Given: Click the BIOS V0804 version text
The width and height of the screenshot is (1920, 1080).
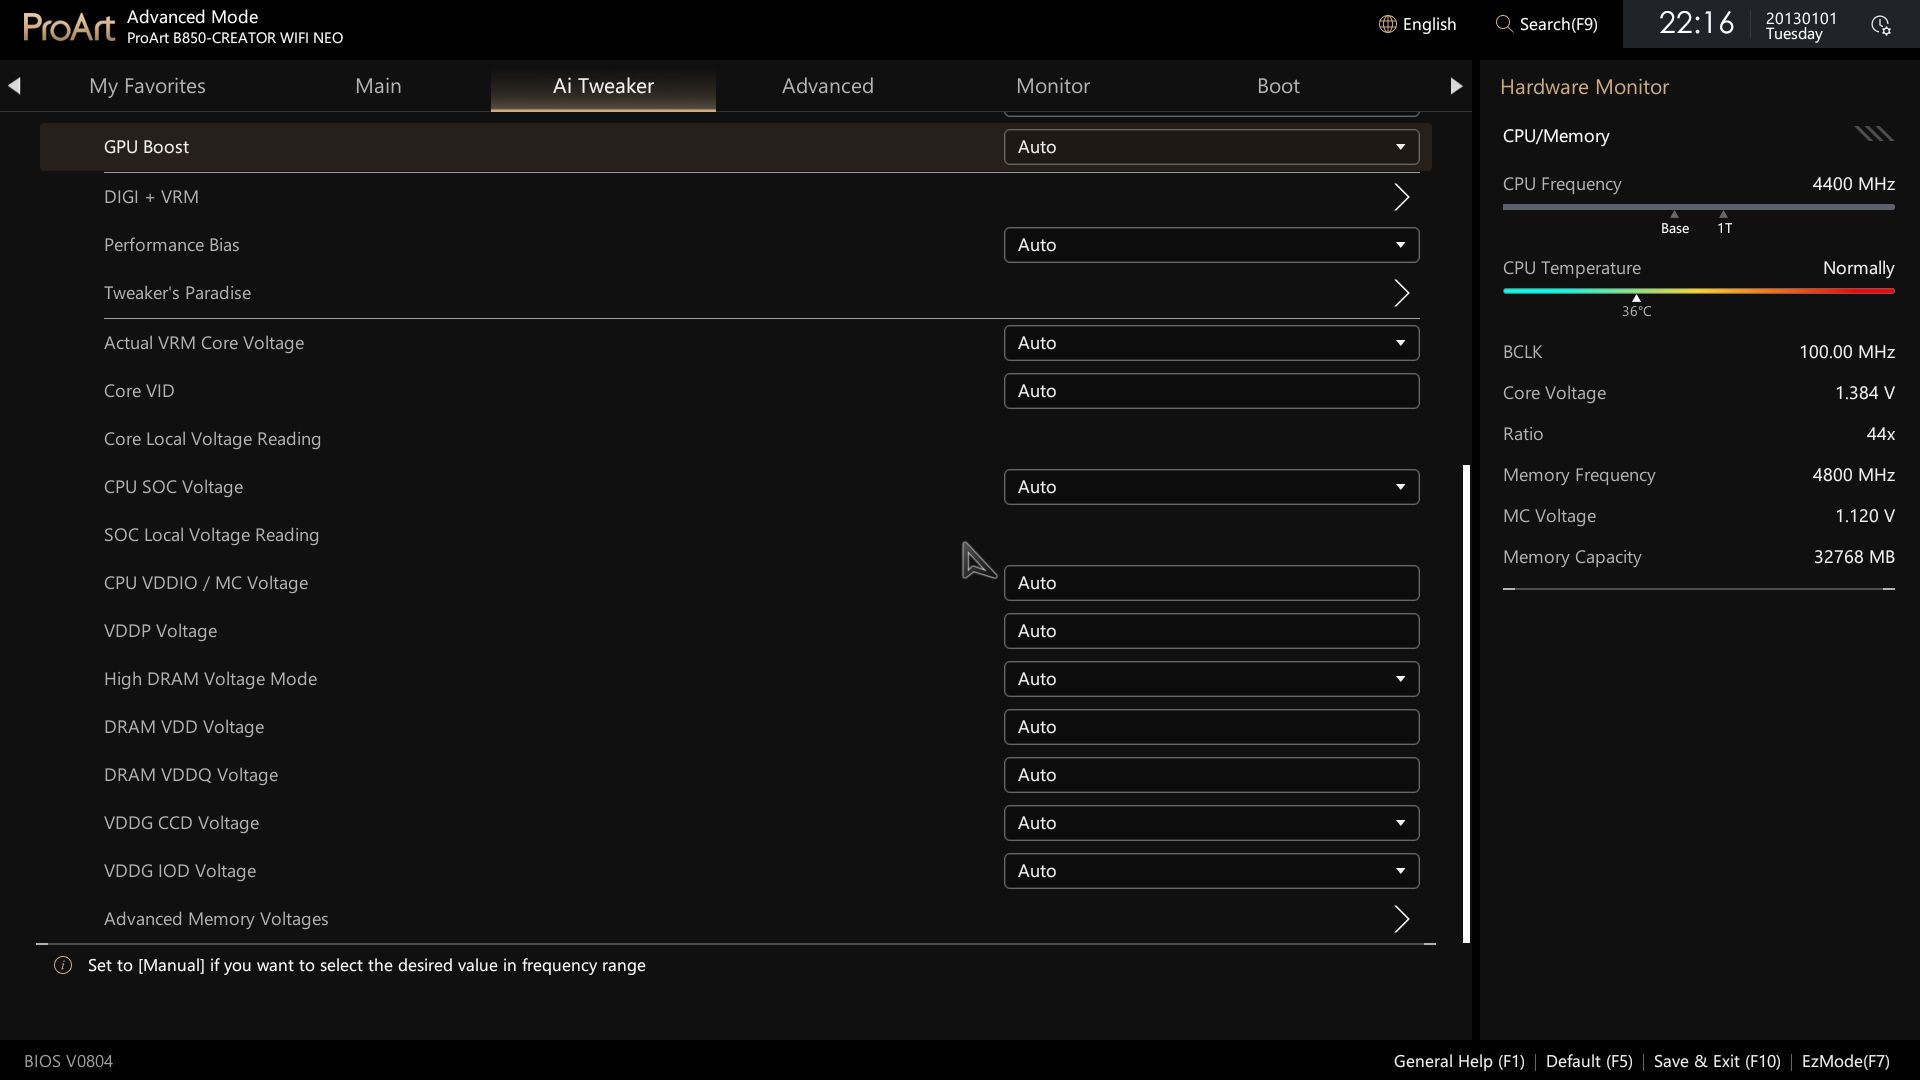Looking at the screenshot, I should (68, 1061).
